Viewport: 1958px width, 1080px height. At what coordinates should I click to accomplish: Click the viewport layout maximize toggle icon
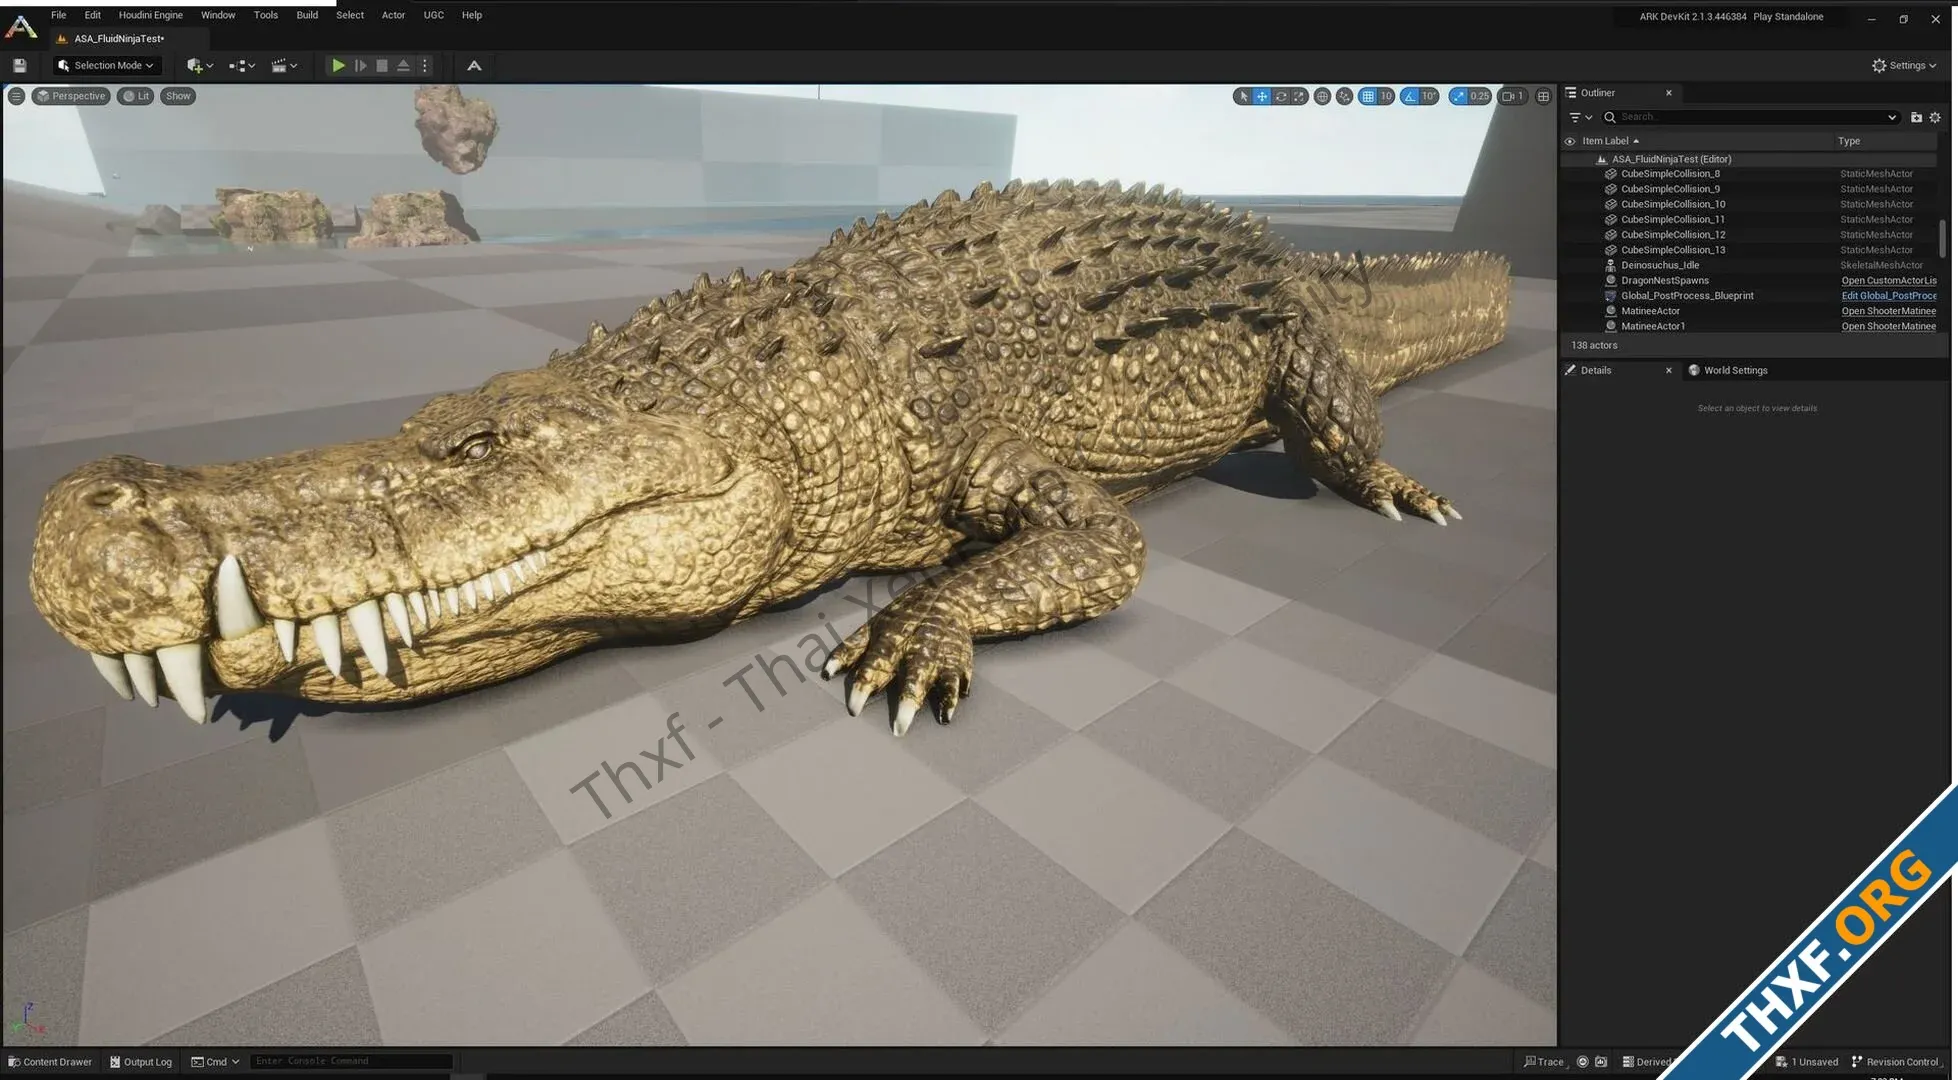[x=1543, y=96]
